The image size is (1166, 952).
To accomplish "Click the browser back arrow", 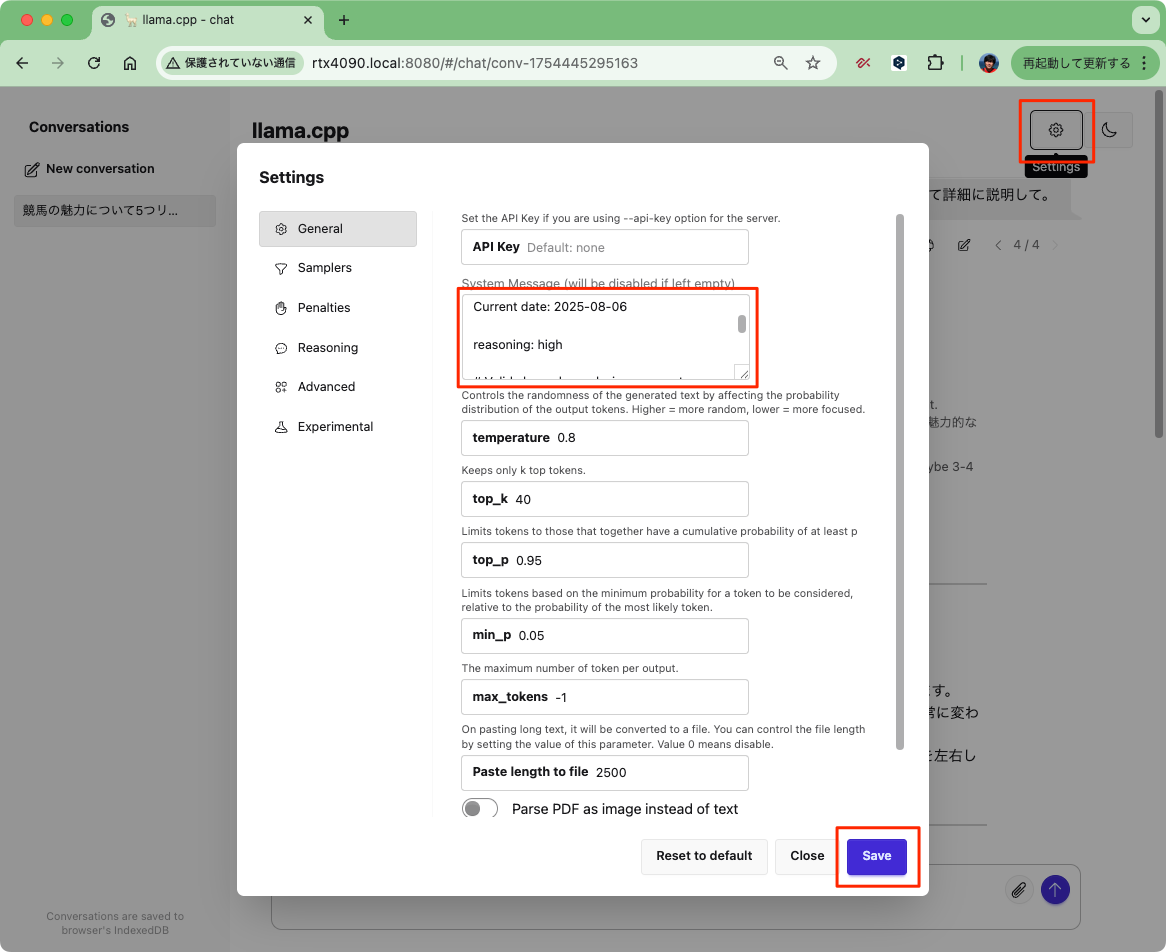I will click(x=22, y=63).
